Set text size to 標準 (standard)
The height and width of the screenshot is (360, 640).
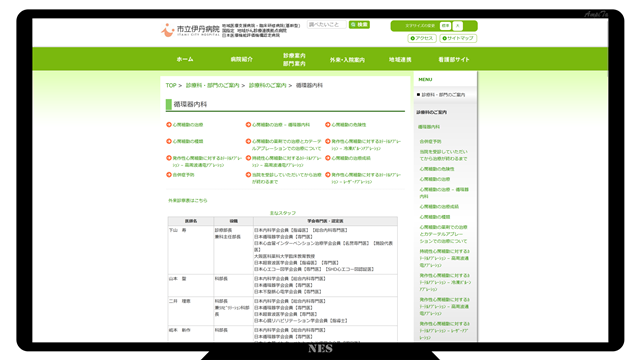445,26
